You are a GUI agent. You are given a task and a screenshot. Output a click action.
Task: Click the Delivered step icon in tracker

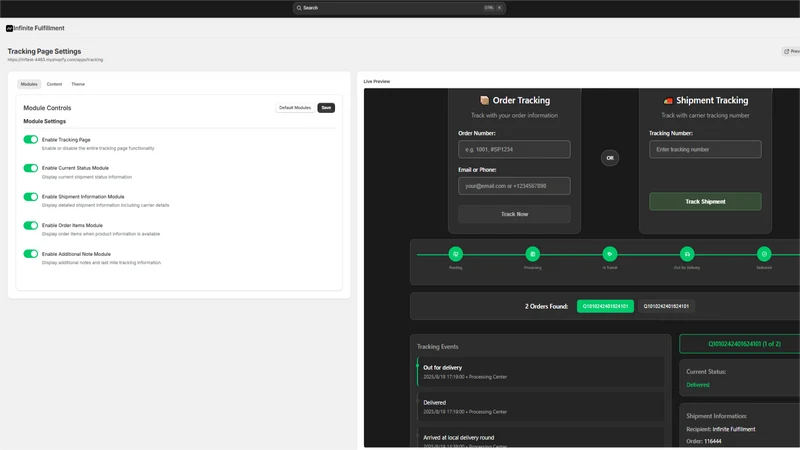tap(764, 254)
